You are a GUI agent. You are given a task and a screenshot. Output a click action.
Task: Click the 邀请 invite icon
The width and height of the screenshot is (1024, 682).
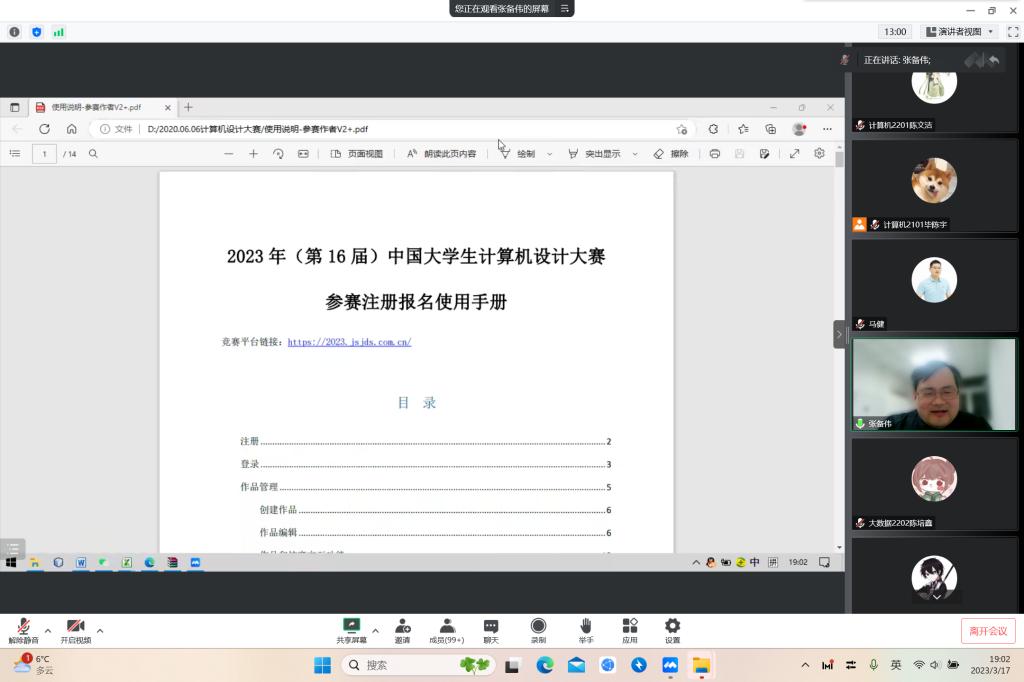402,629
